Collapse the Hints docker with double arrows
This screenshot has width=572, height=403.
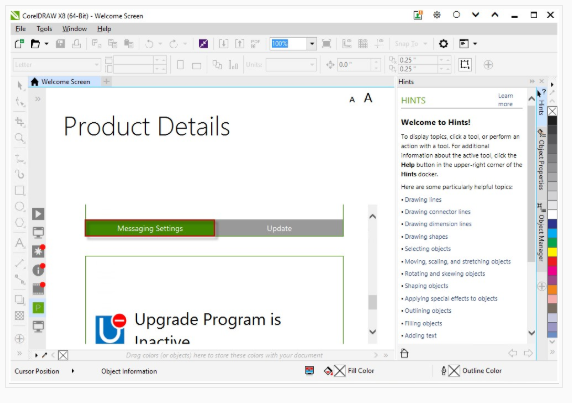click(532, 81)
